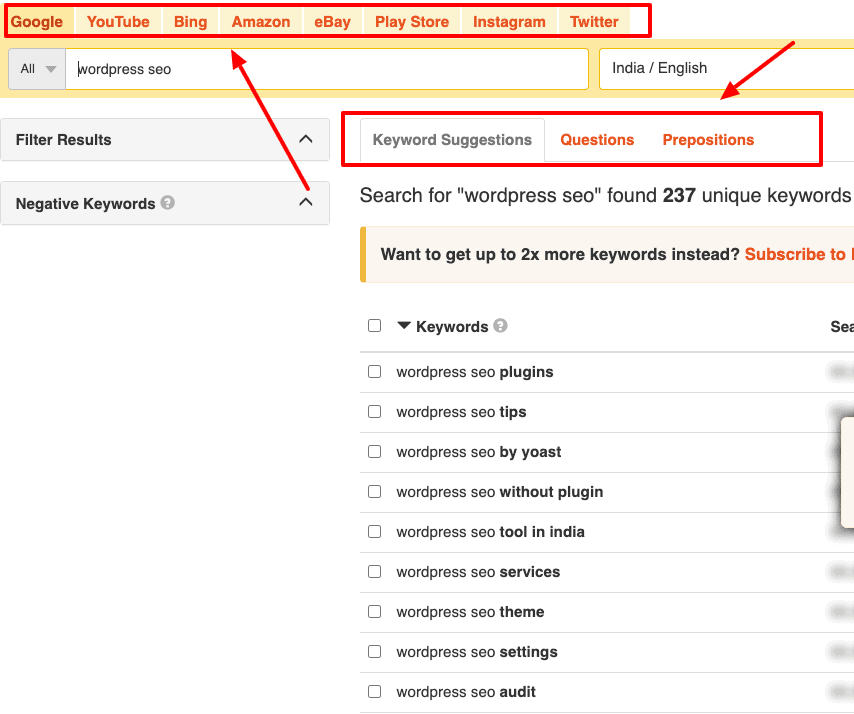The image size is (854, 714).
Task: Switch to the Bing tab
Action: [x=191, y=22]
